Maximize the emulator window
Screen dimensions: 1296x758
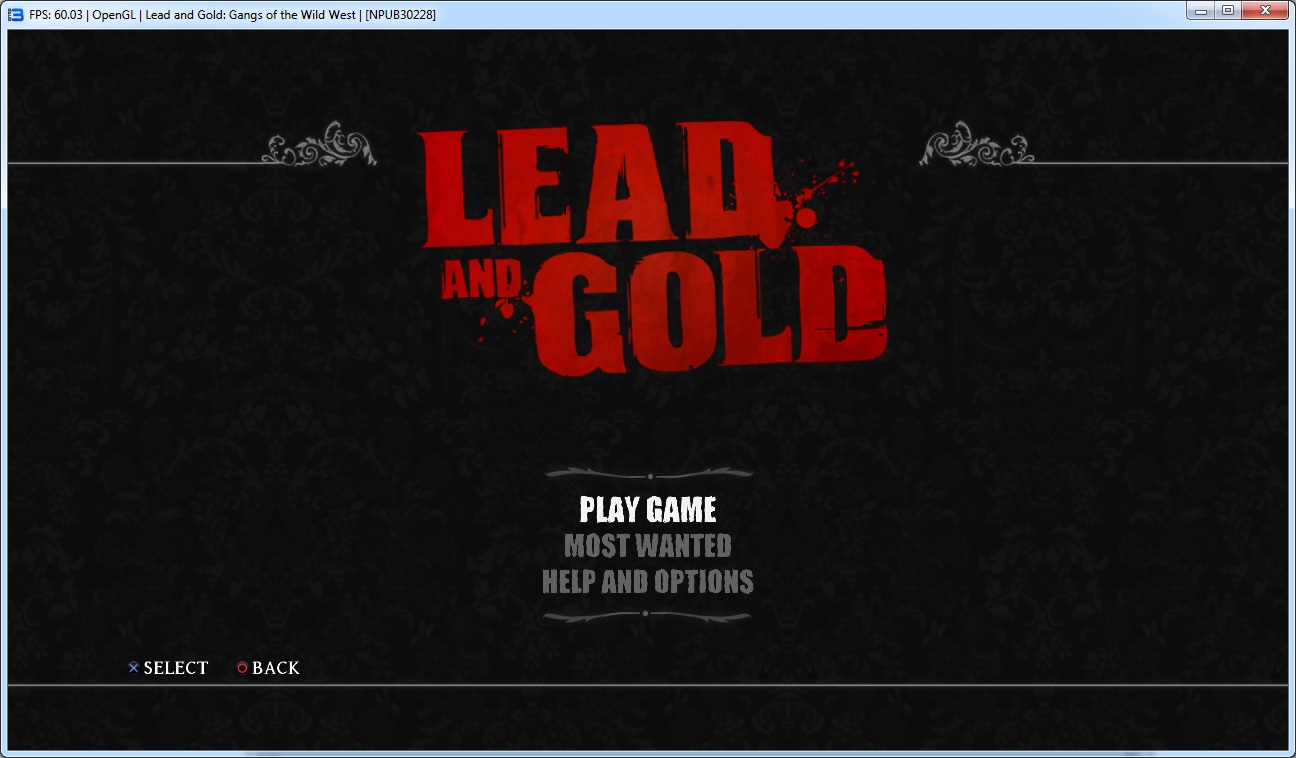click(x=1228, y=10)
